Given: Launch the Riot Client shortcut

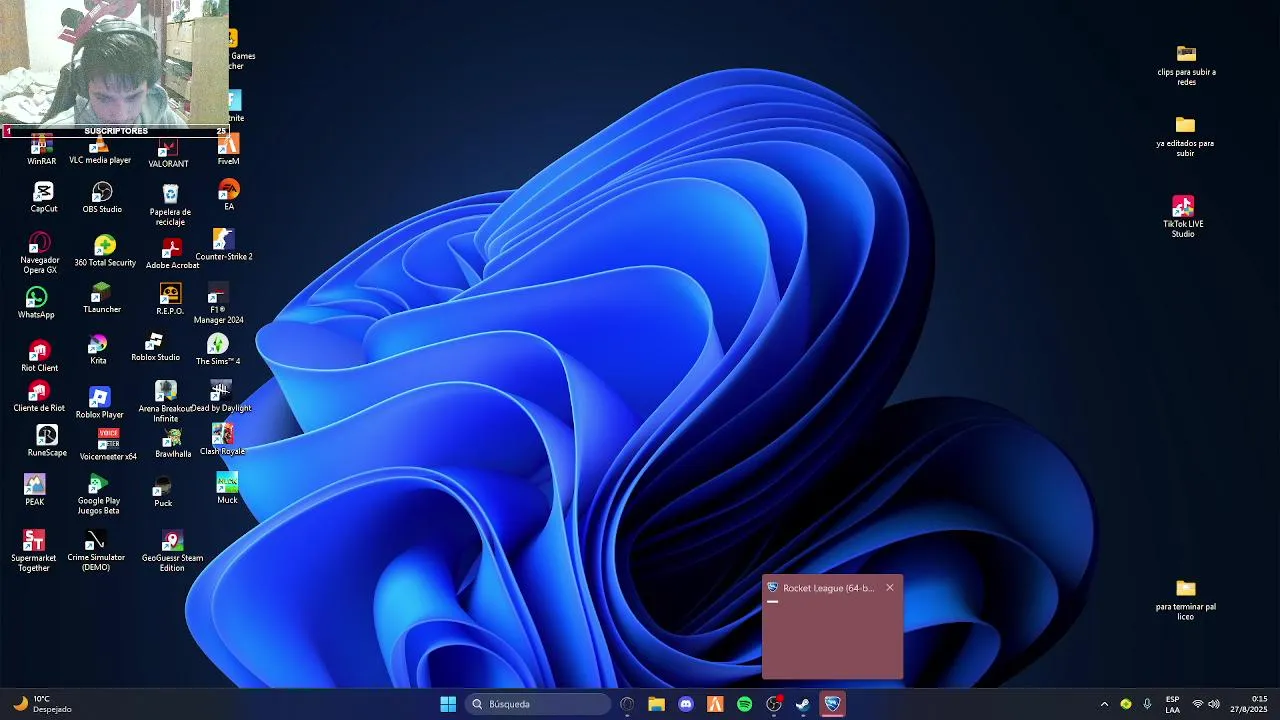Looking at the screenshot, I should pos(39,356).
